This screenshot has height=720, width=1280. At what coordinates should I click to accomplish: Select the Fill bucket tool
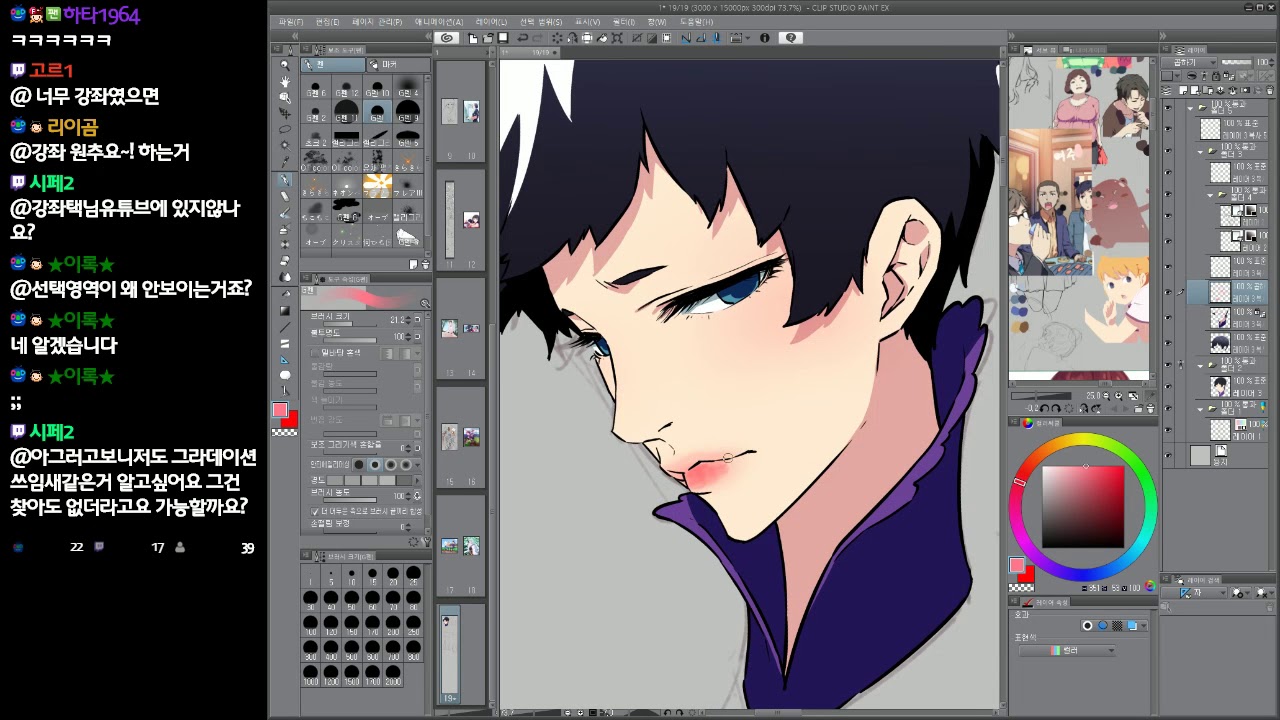point(285,293)
